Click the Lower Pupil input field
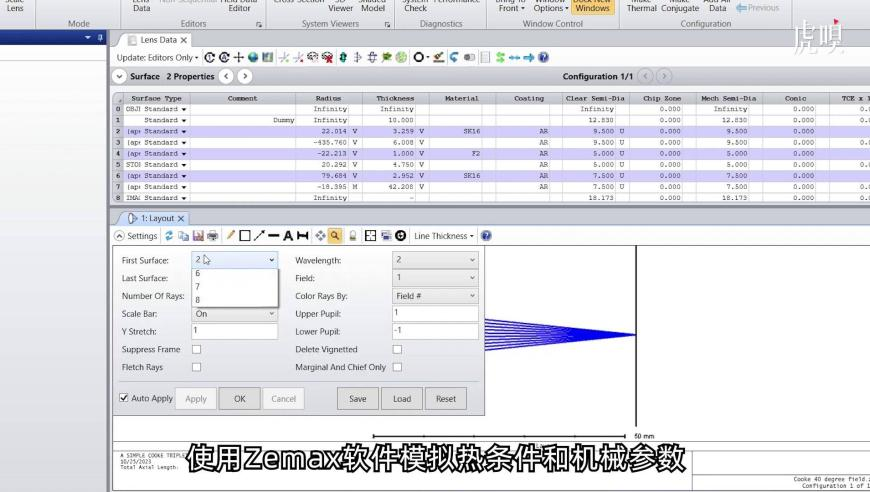This screenshot has width=870, height=492. click(x=435, y=331)
